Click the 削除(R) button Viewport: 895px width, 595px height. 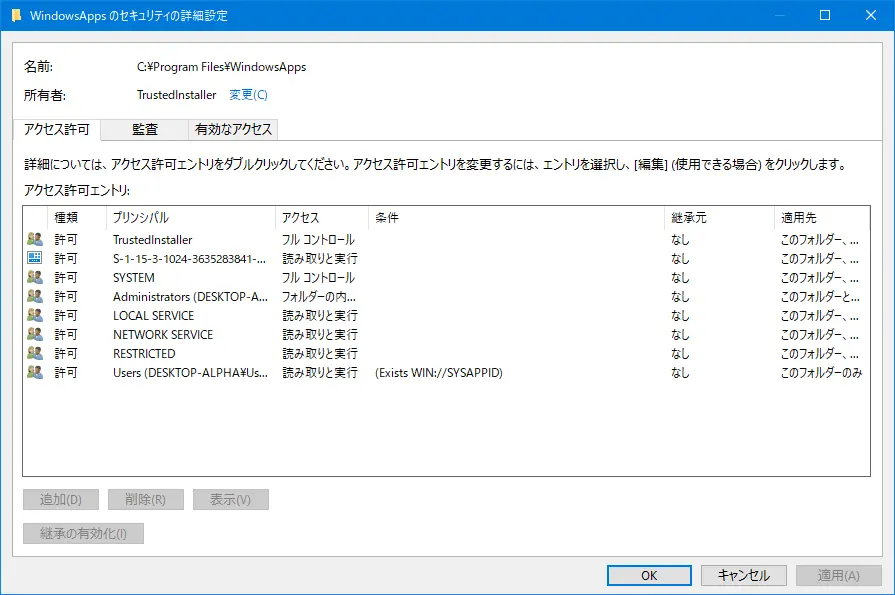point(146,500)
